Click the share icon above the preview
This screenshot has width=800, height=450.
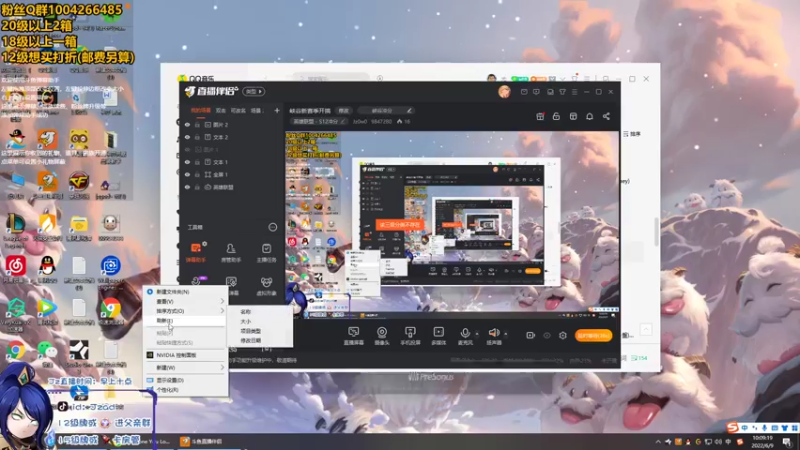coord(606,116)
